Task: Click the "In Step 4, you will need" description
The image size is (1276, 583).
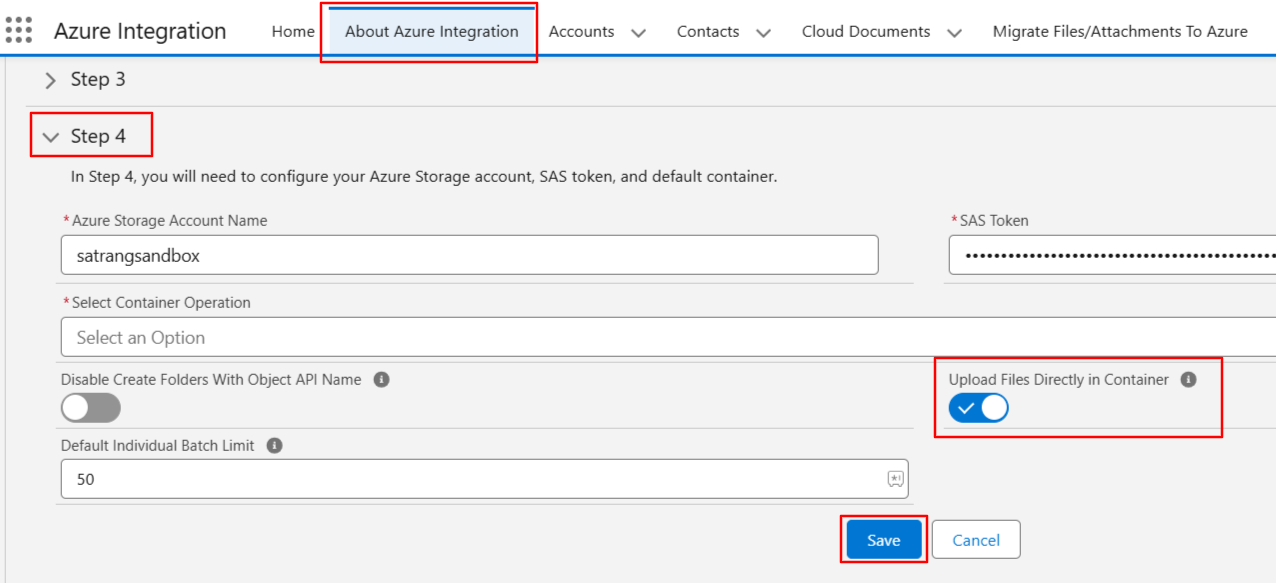Action: [424, 177]
